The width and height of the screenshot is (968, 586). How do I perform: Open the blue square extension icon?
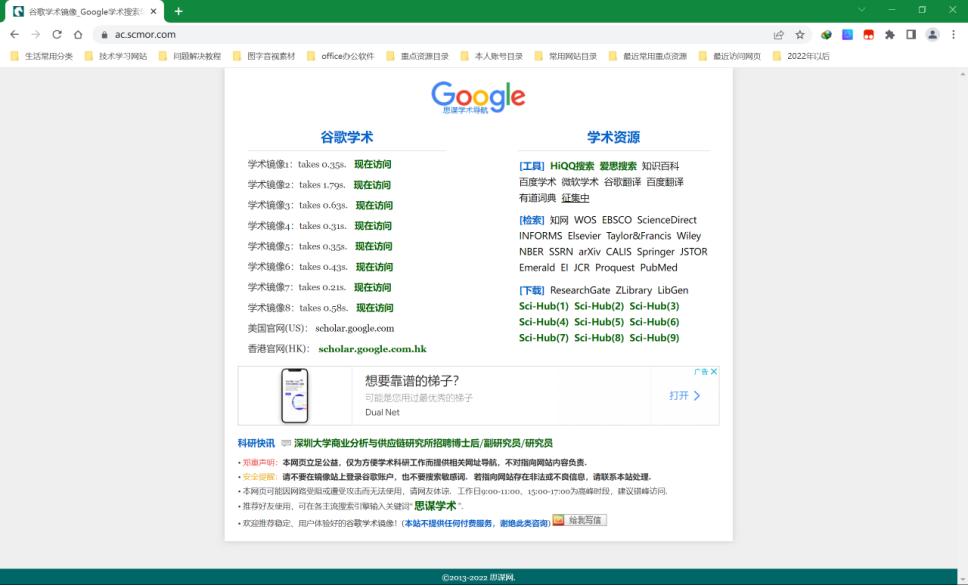pos(848,35)
